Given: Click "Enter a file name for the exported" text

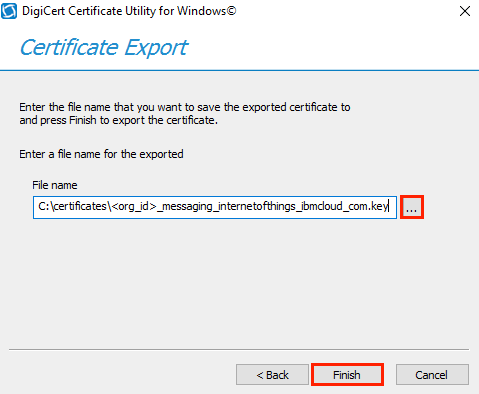Looking at the screenshot, I should pos(101,154).
